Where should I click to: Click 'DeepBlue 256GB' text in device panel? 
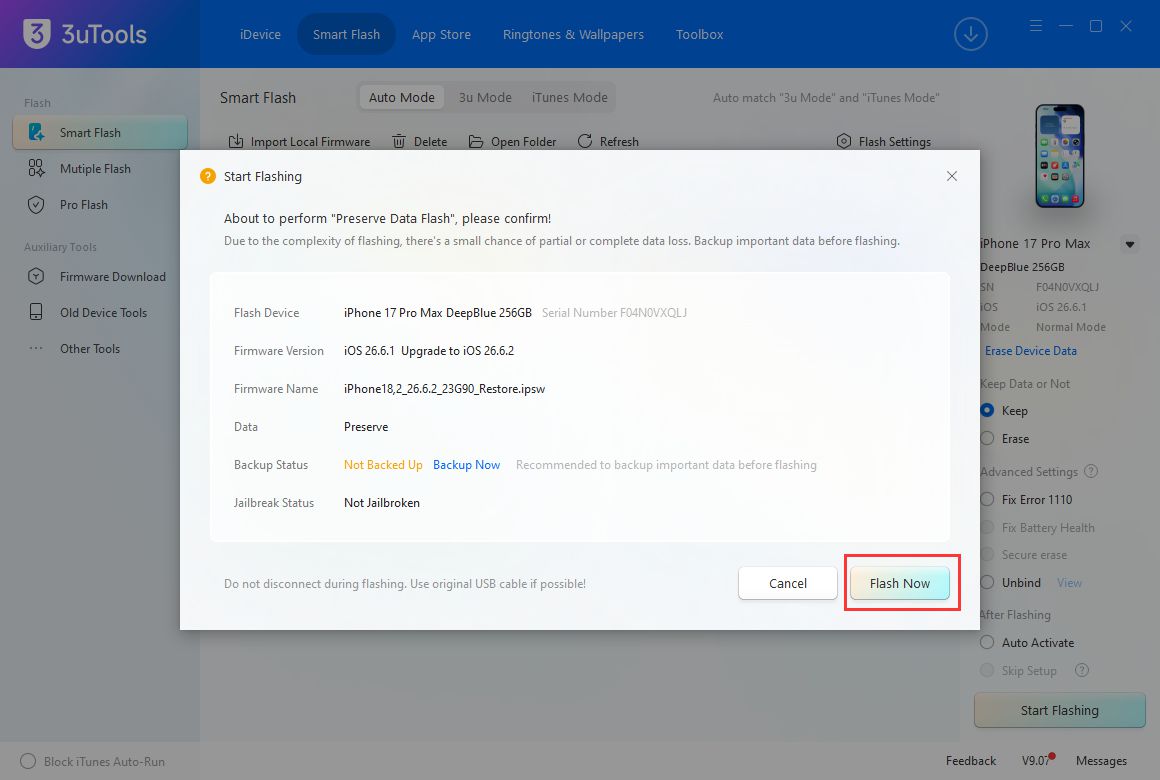point(1022,266)
